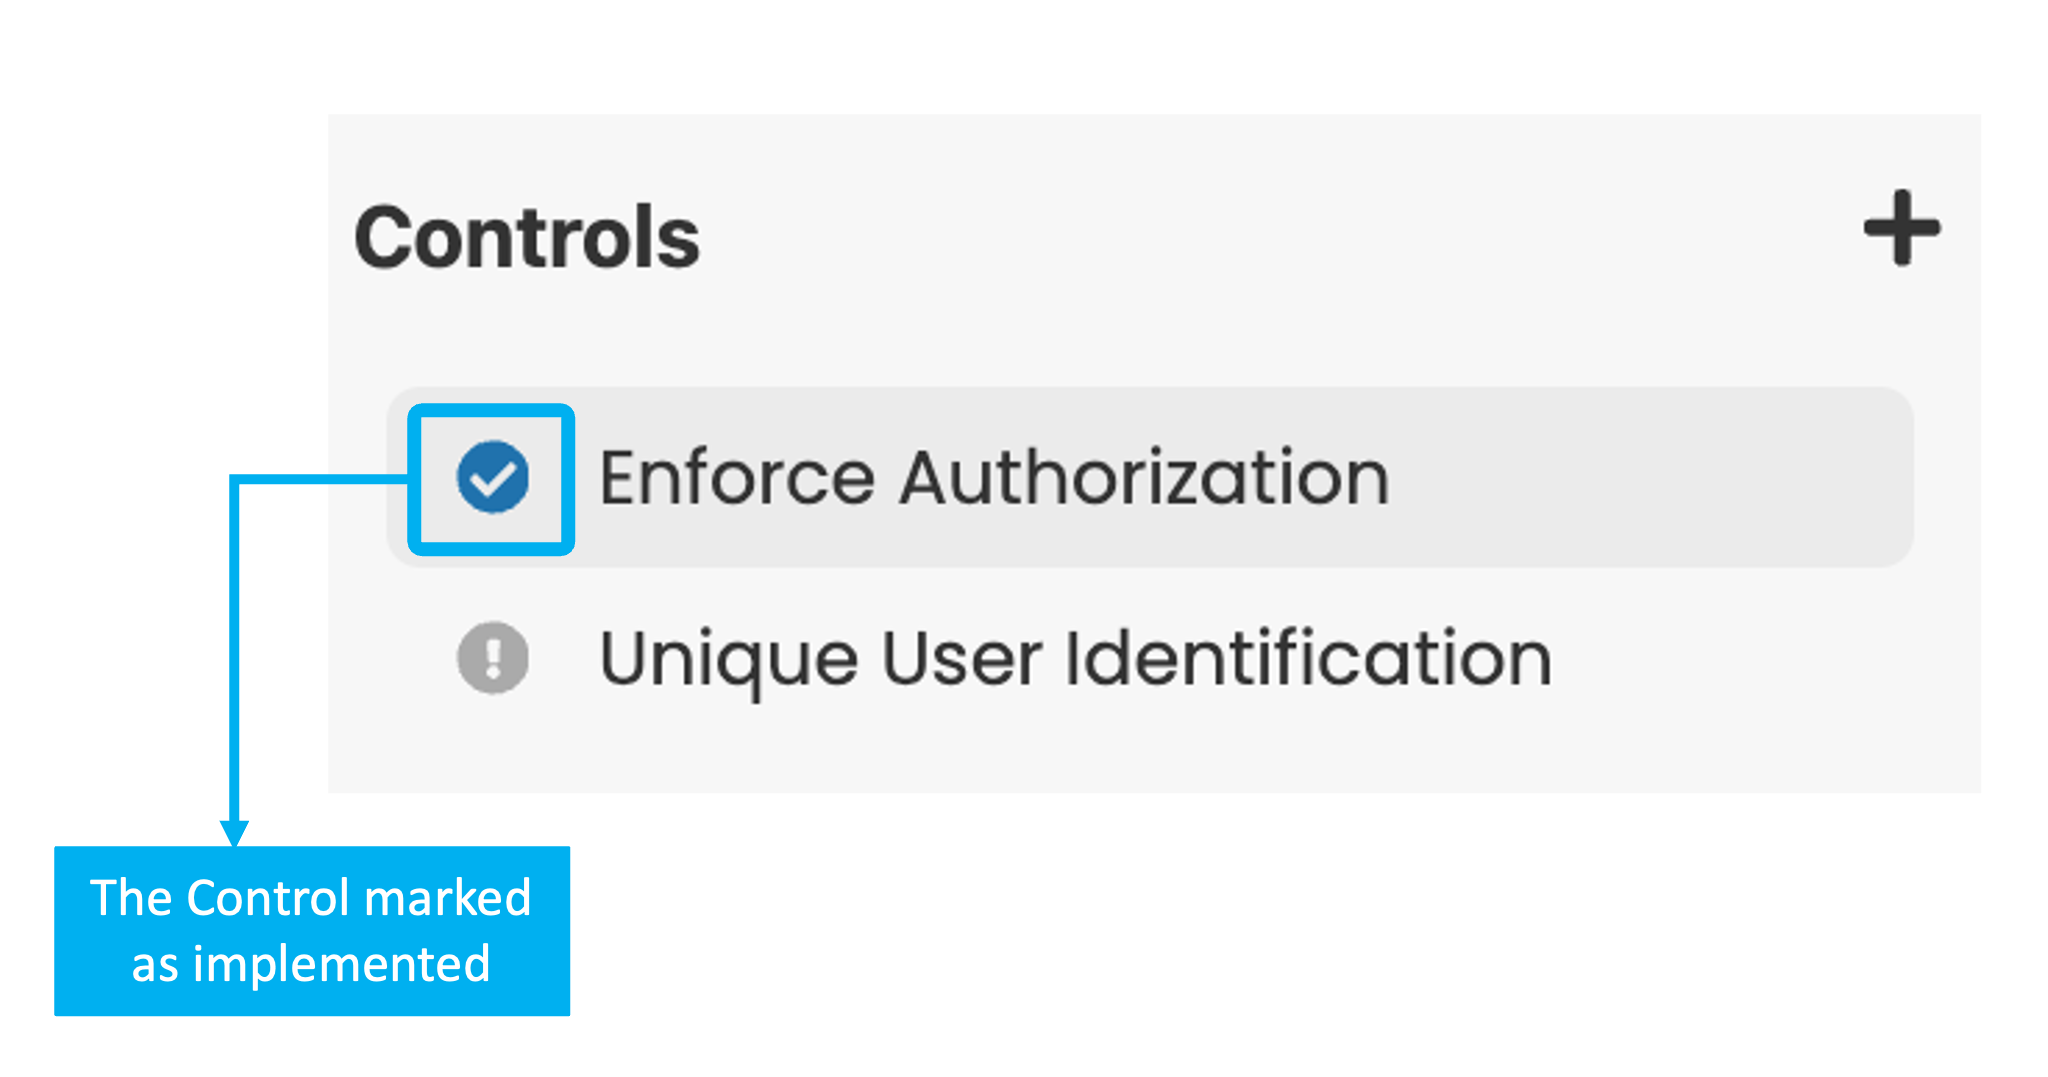Screen dimensions: 2048x1077
Task: Click the plus icon to add a control
Action: point(1901,228)
